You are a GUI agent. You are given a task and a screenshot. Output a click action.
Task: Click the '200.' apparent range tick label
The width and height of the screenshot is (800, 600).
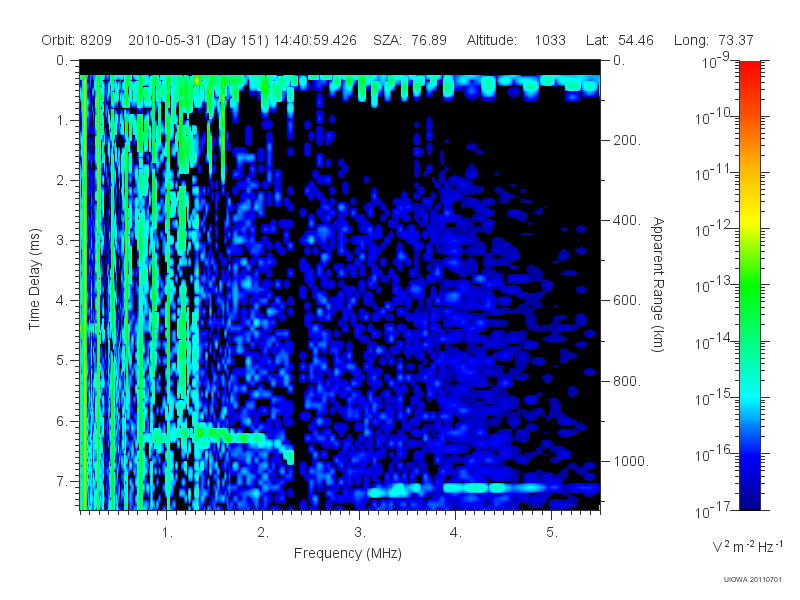point(627,140)
